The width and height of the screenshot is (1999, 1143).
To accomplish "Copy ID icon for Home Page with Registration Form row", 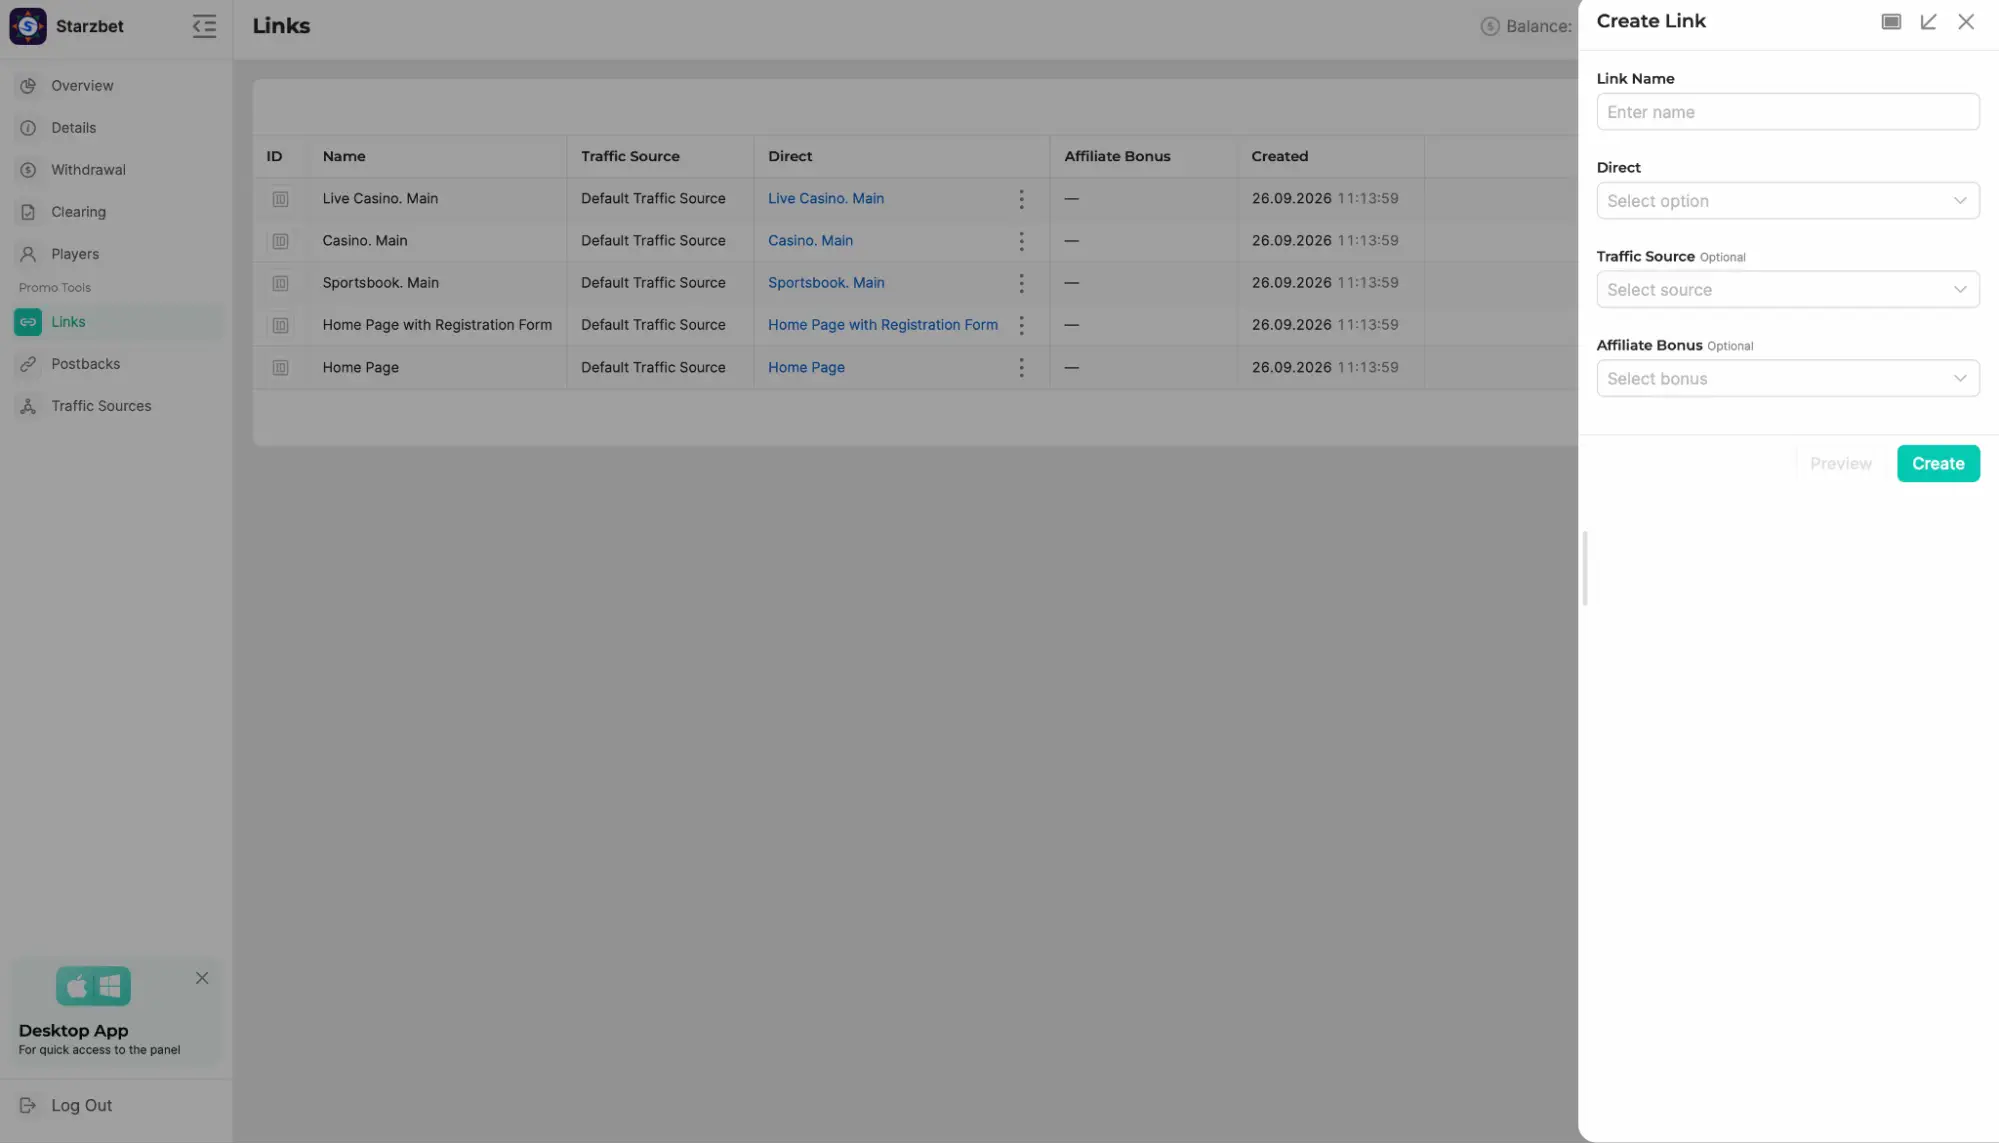I will 280,325.
